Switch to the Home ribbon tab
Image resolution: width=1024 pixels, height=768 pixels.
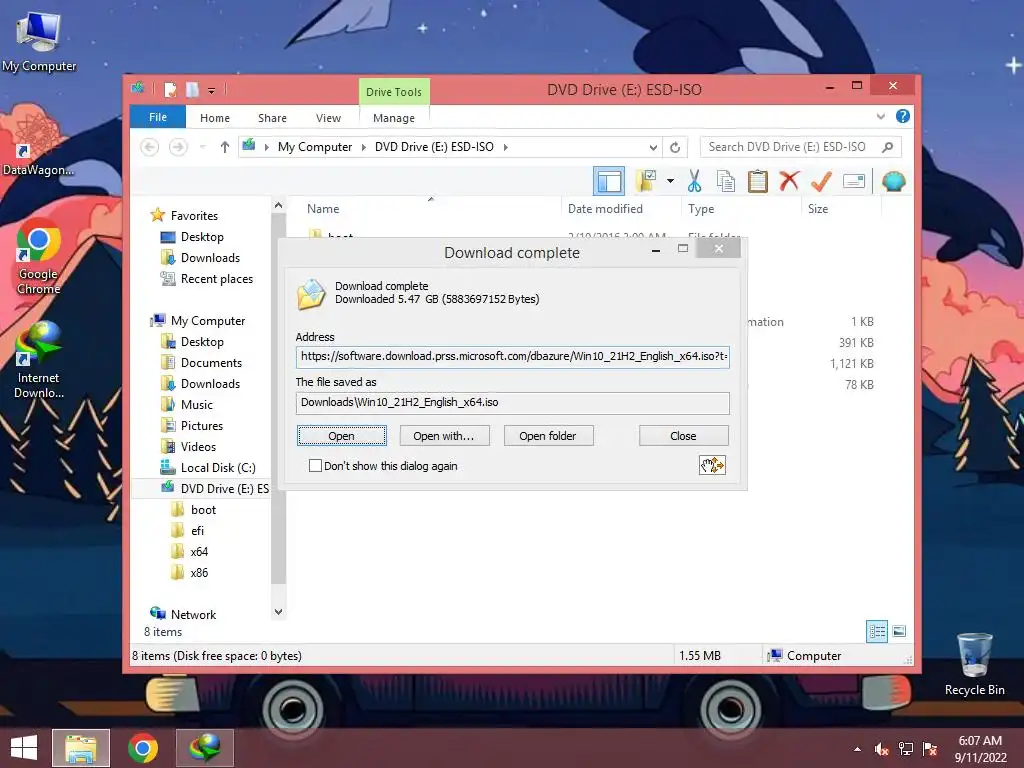click(215, 118)
